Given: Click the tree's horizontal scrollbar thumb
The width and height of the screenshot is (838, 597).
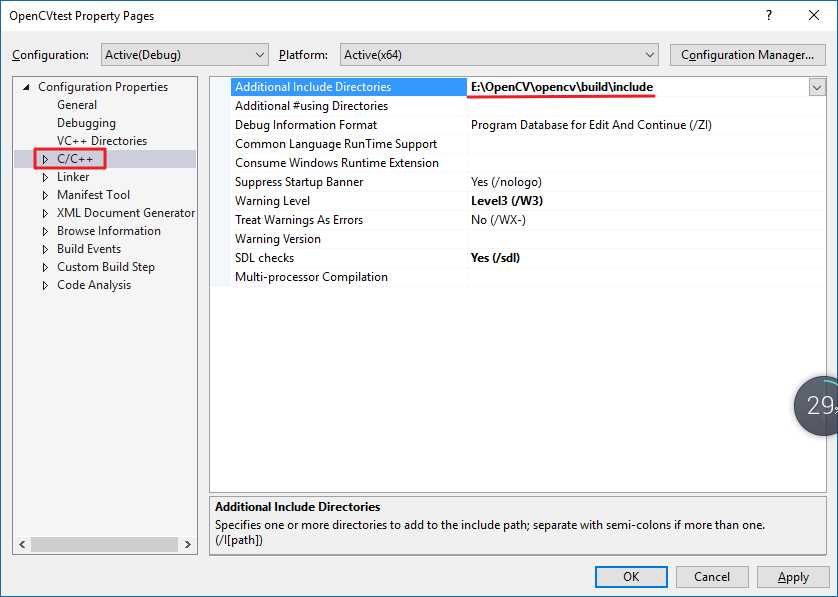Looking at the screenshot, I should (104, 545).
